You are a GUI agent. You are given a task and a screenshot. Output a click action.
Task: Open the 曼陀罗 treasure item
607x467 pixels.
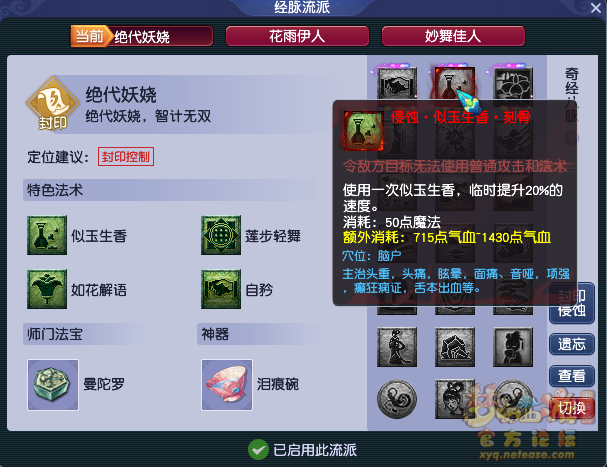53,385
